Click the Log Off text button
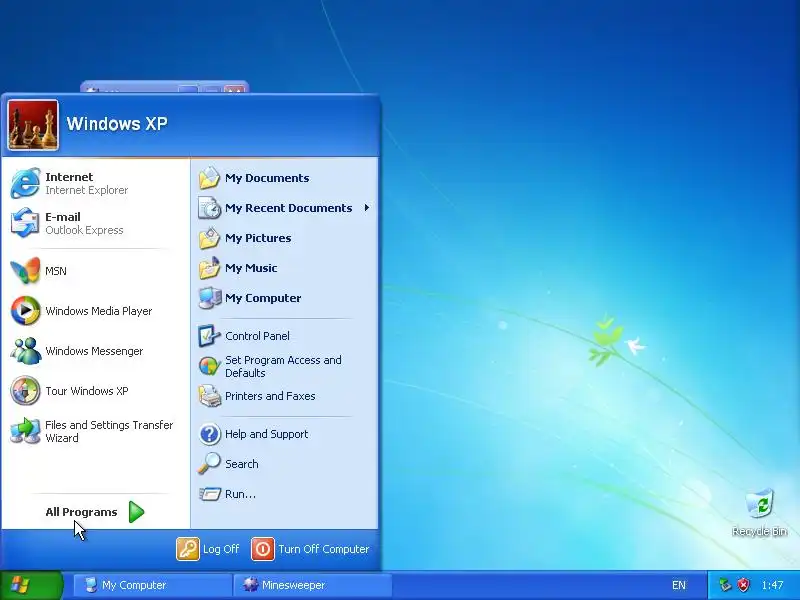 (x=220, y=549)
